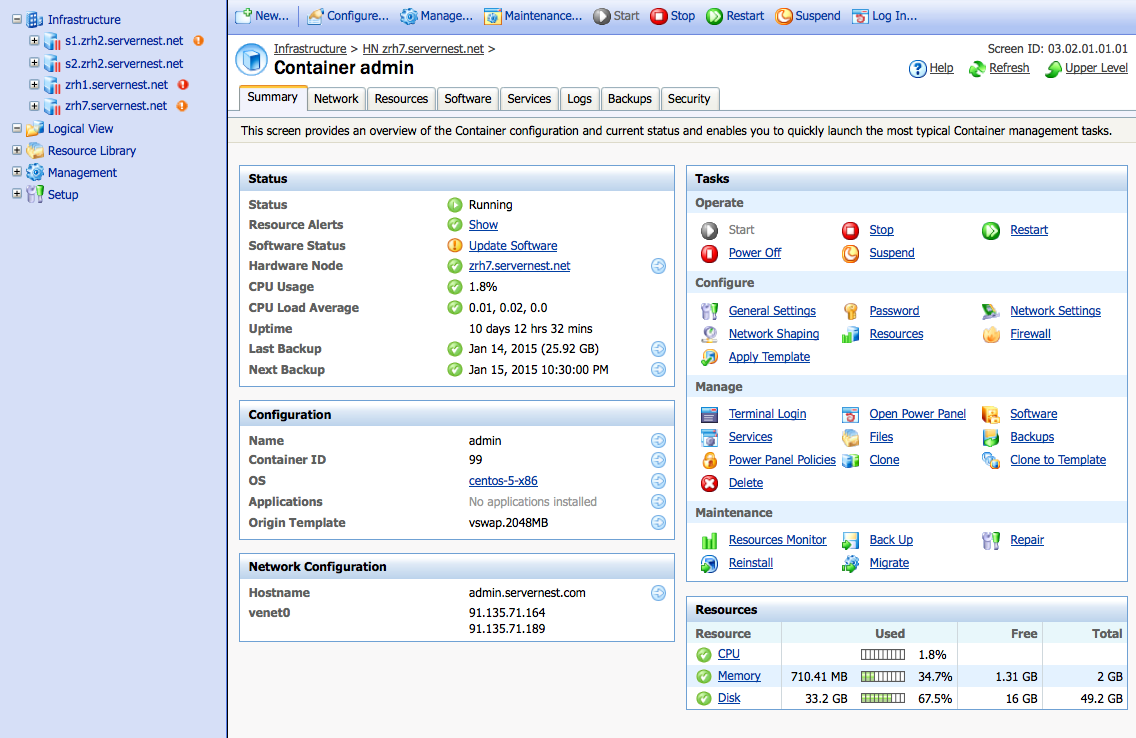Click the Backups icon in Manage section
This screenshot has height=738, width=1136.
[x=991, y=437]
